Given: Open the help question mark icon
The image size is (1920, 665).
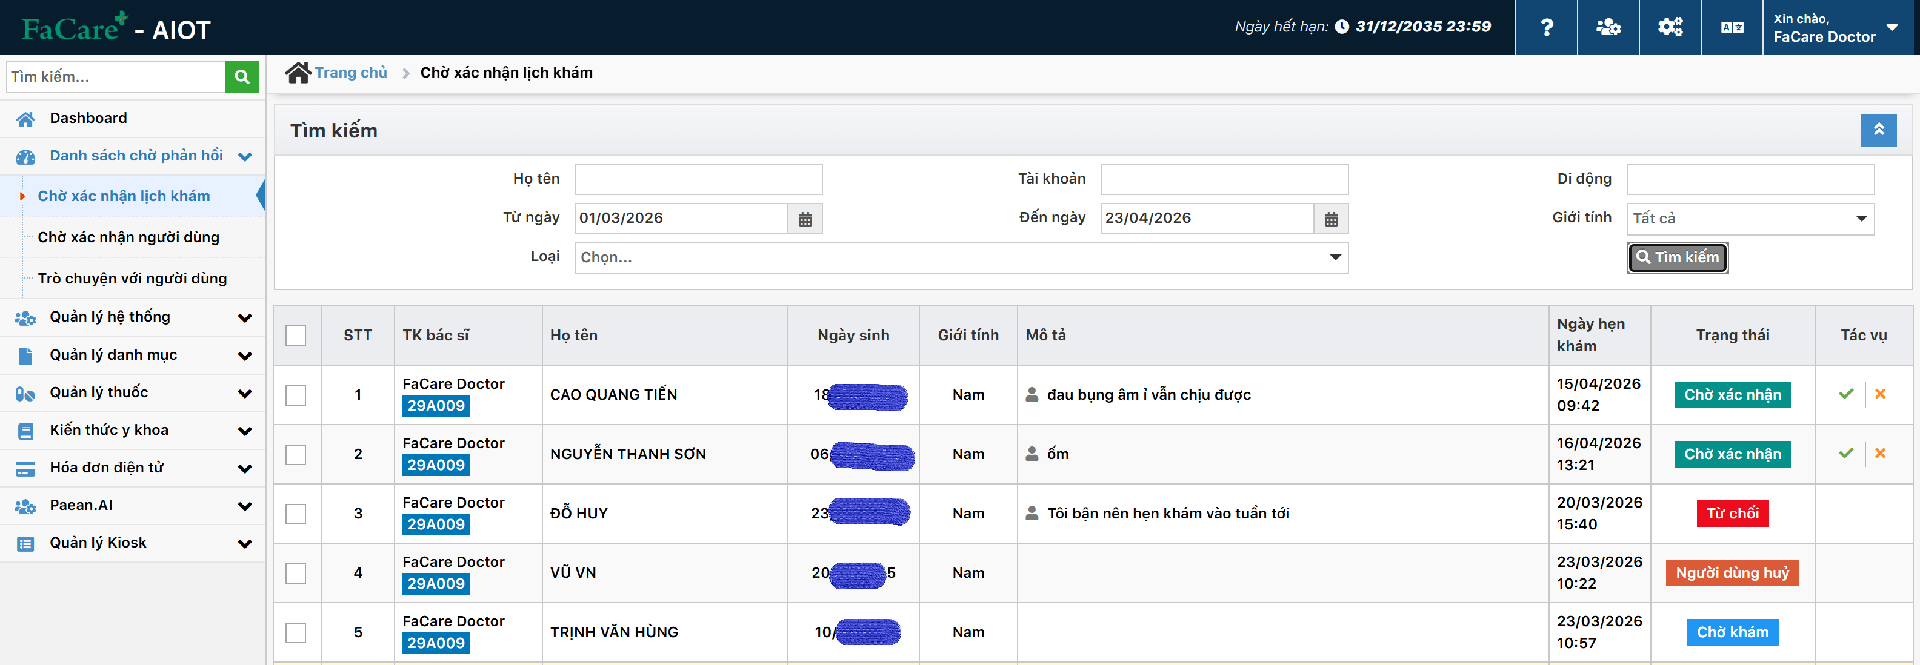Looking at the screenshot, I should point(1546,27).
